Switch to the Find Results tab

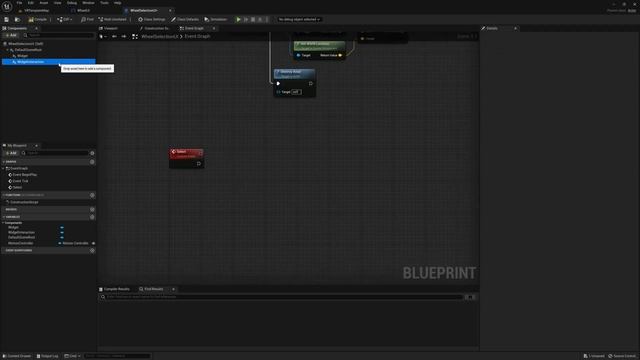(x=151, y=289)
